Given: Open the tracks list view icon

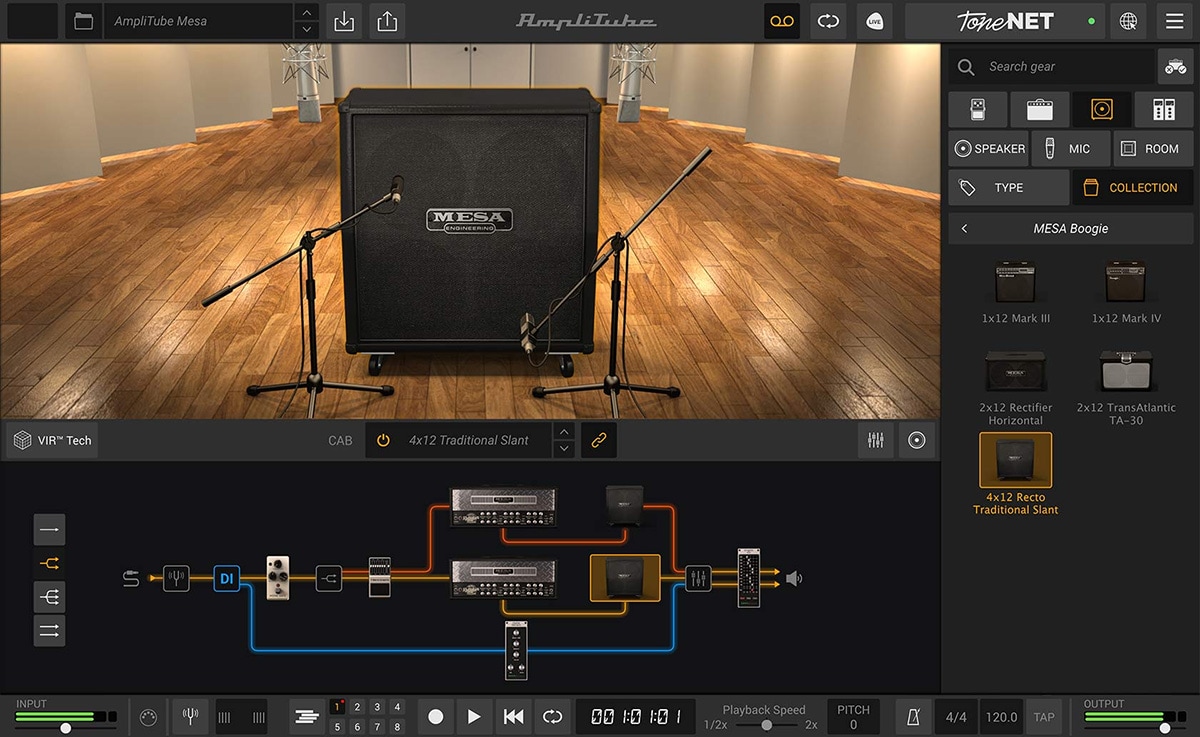Looking at the screenshot, I should [308, 717].
